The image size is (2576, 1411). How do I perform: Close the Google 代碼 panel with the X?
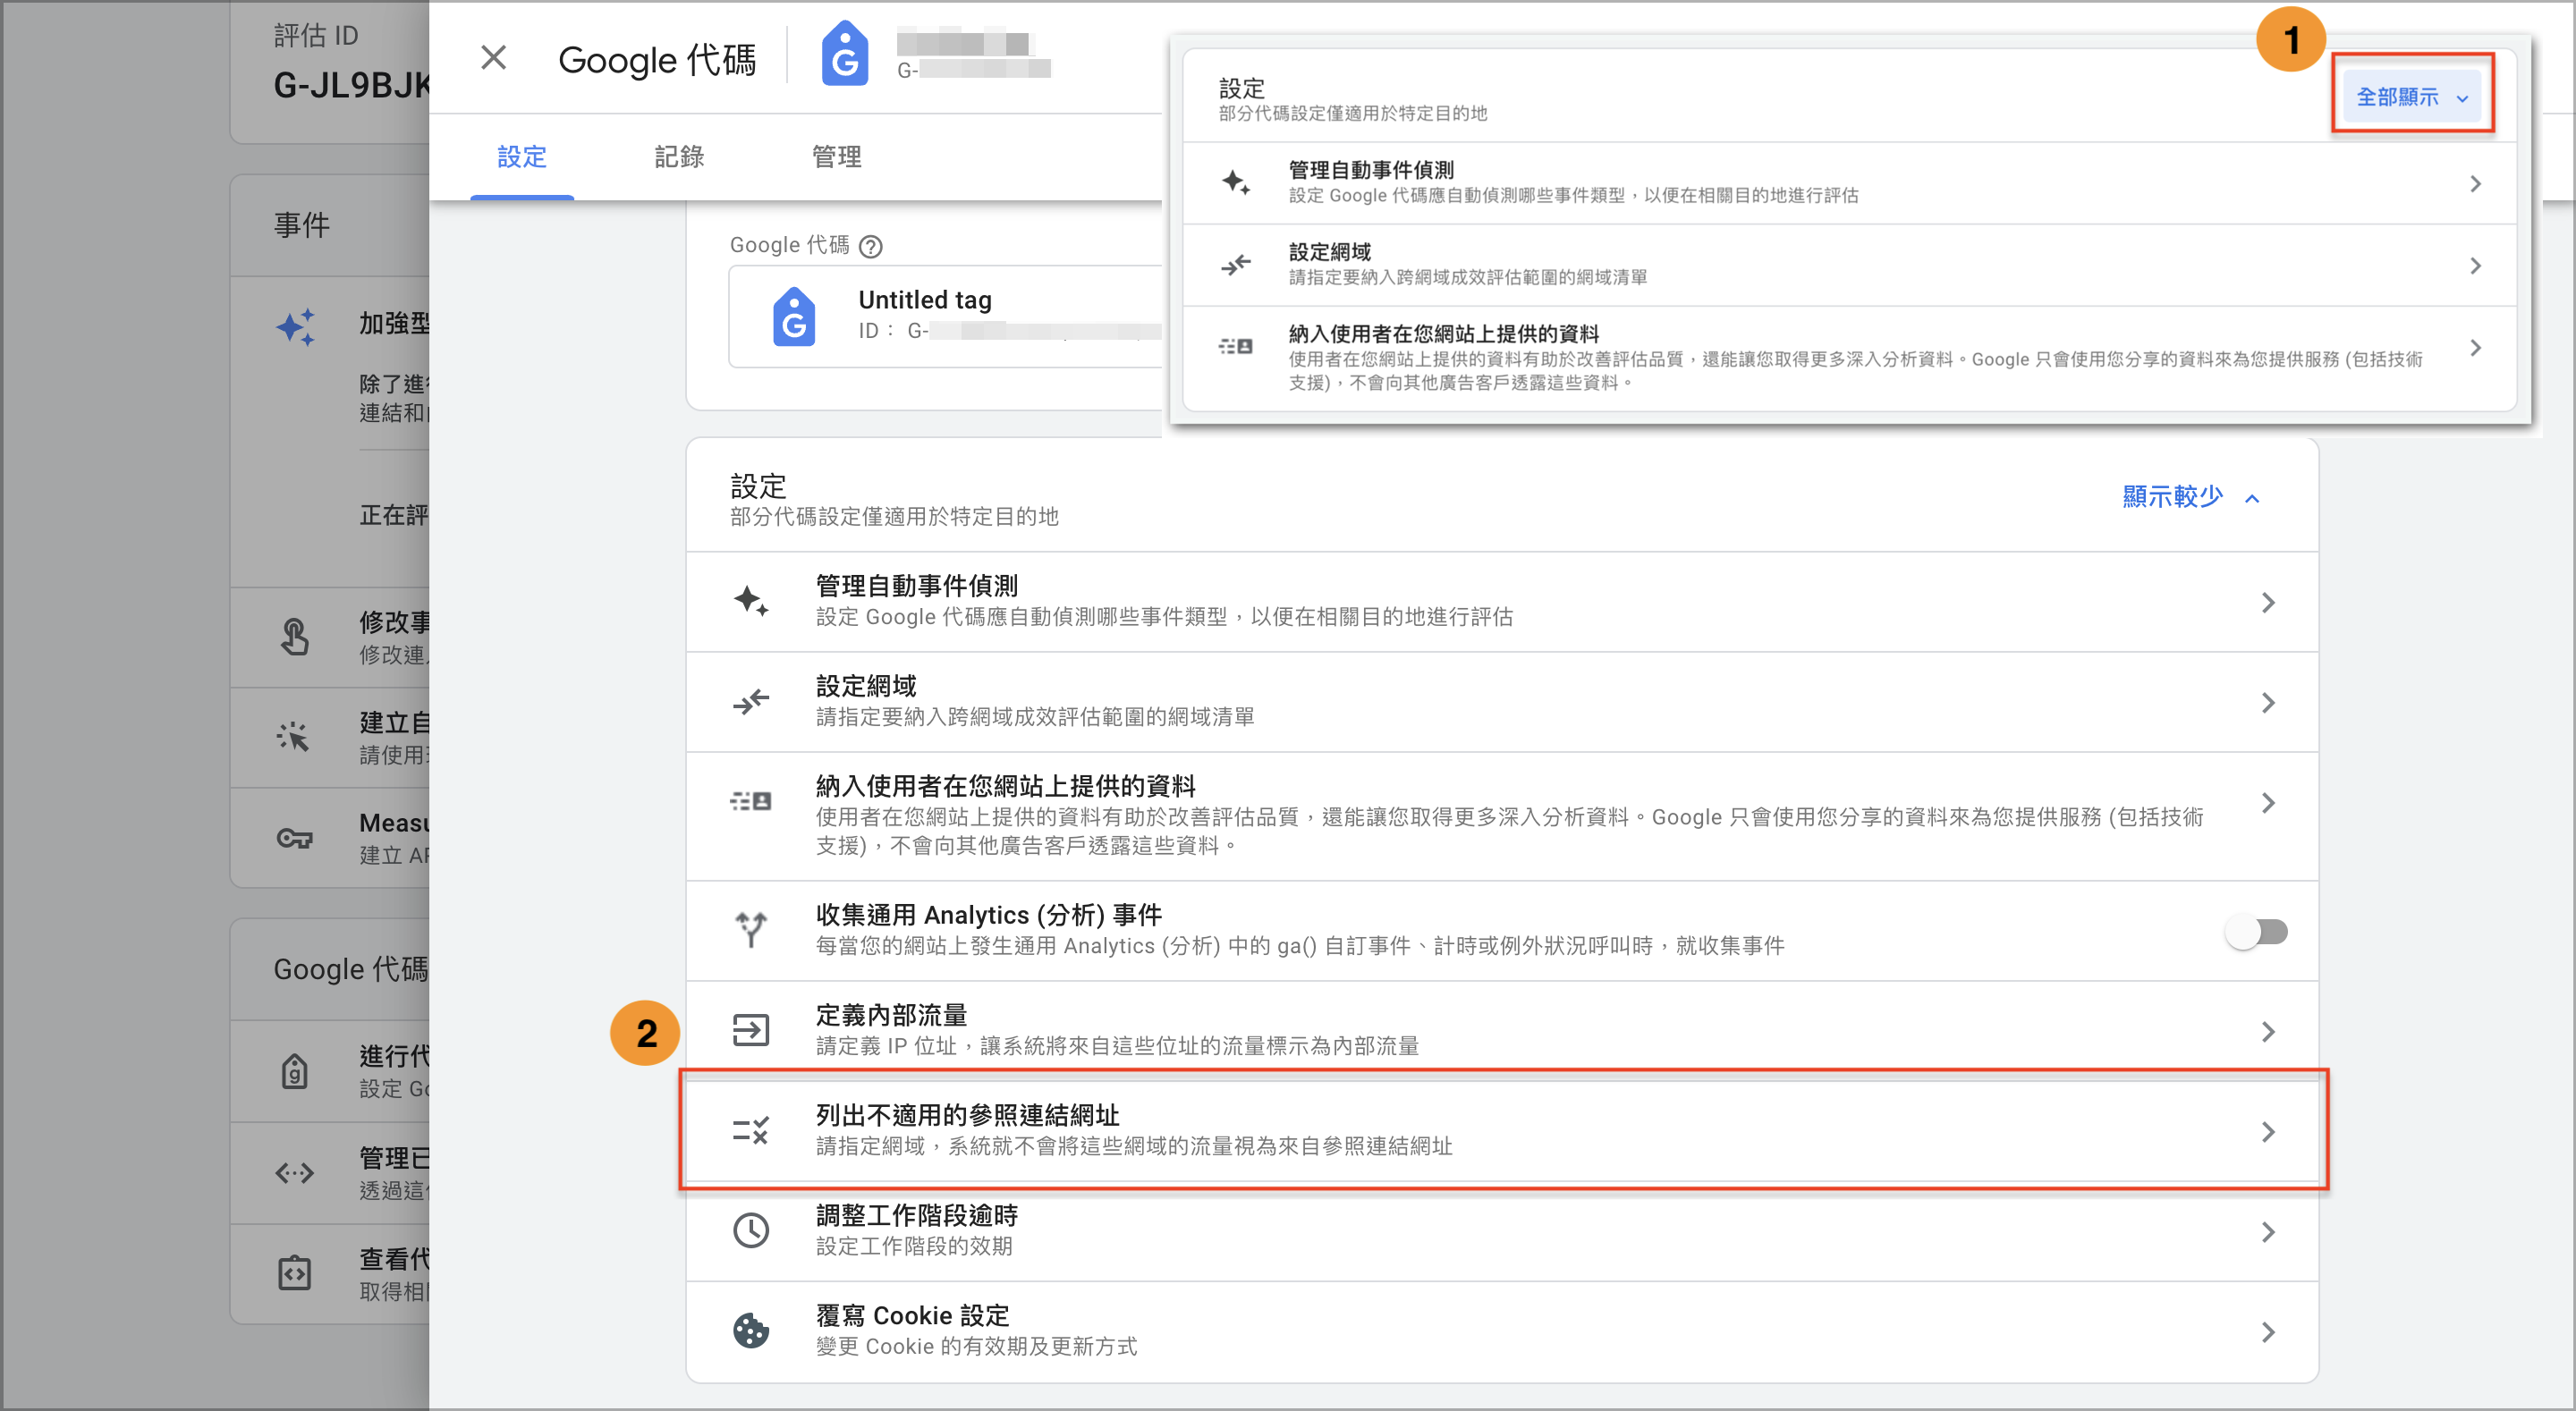click(493, 58)
